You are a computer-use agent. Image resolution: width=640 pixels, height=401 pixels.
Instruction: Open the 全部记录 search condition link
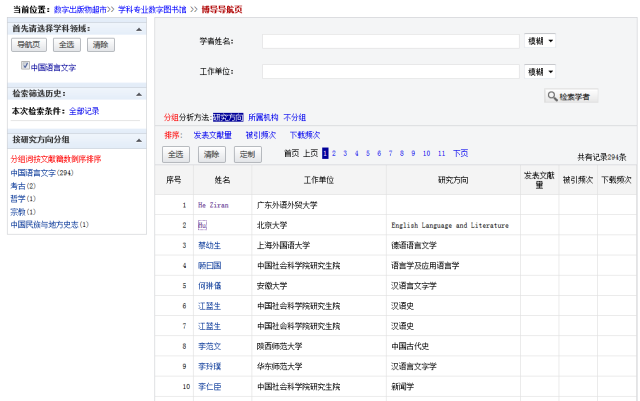(84, 111)
